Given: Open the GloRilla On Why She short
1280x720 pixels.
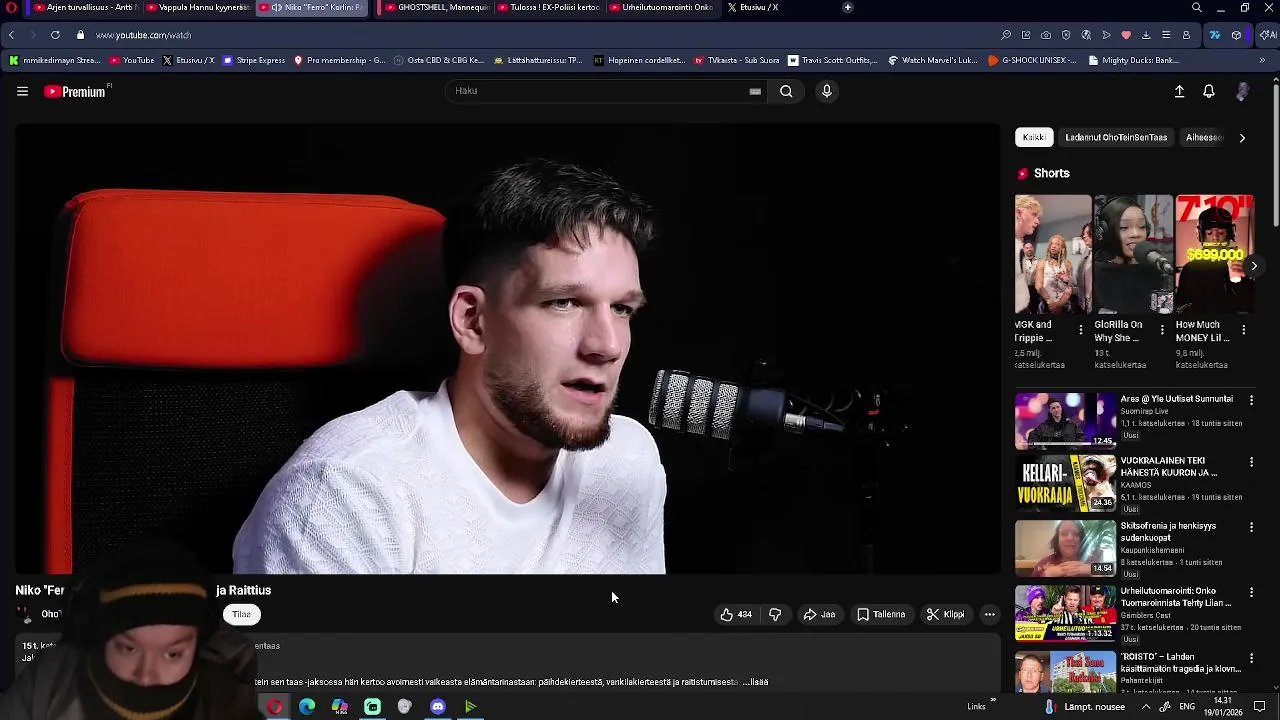Looking at the screenshot, I should click(x=1133, y=255).
